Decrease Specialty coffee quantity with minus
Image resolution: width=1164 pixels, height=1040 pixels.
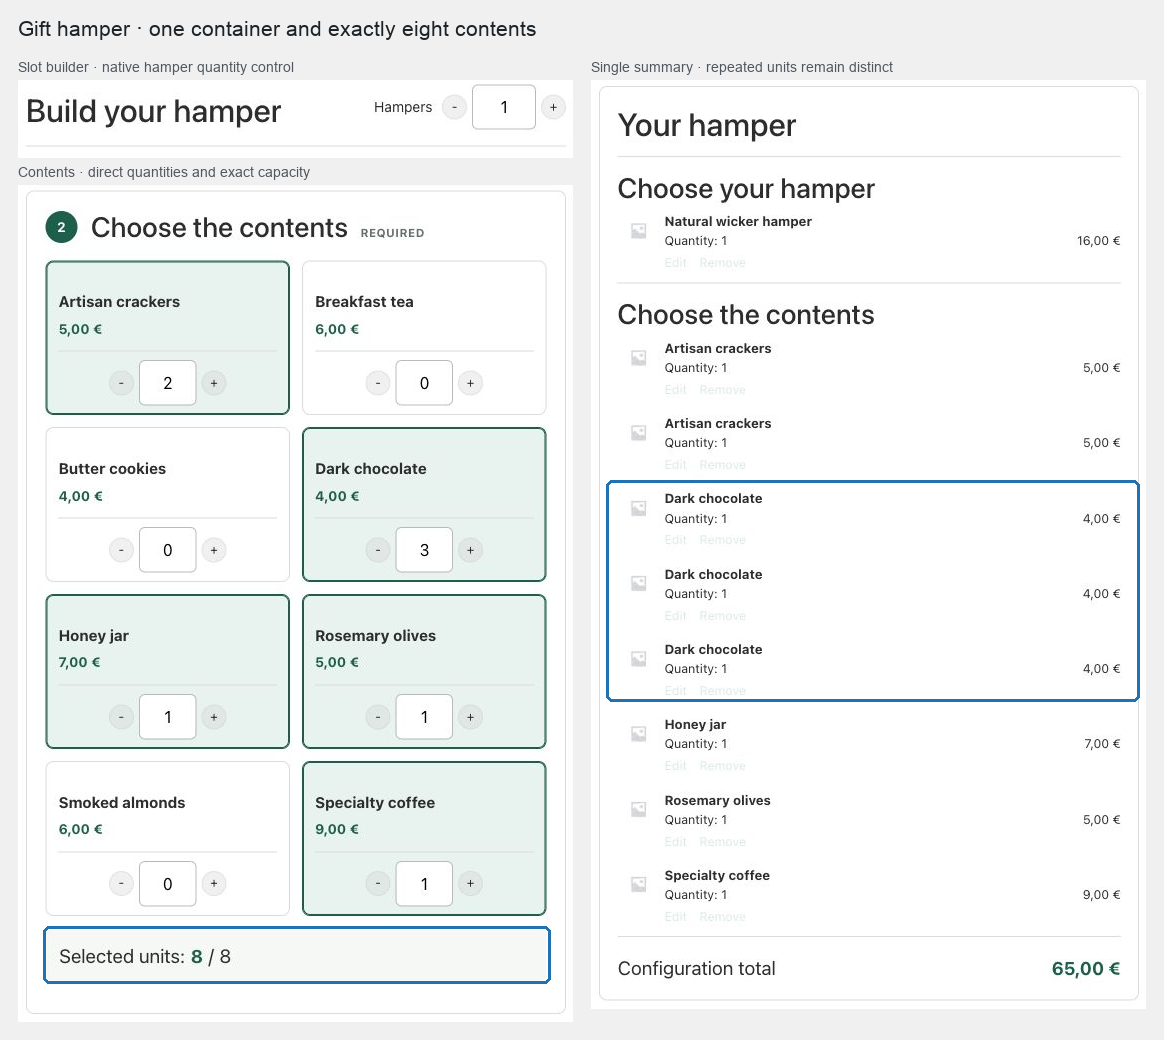(378, 883)
